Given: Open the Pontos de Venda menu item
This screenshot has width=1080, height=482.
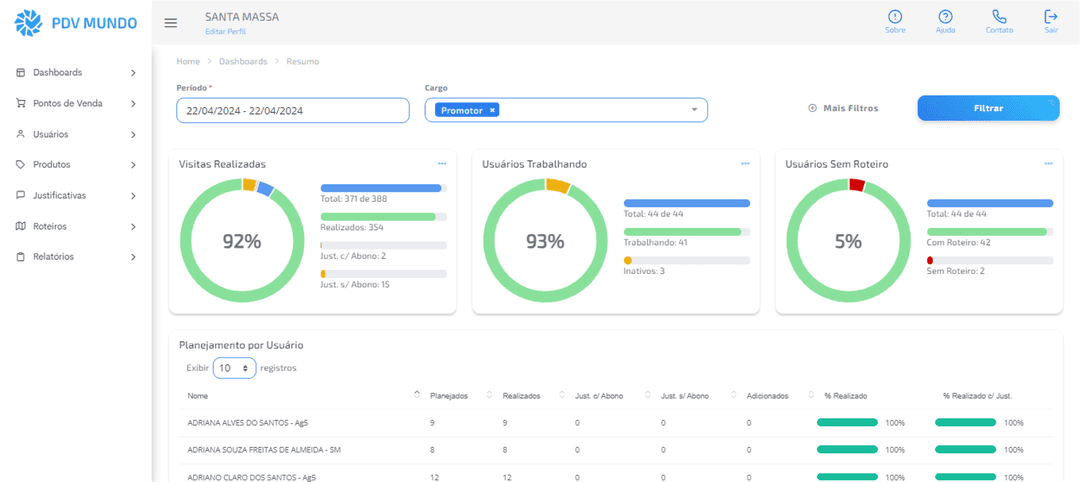Looking at the screenshot, I should pos(76,103).
